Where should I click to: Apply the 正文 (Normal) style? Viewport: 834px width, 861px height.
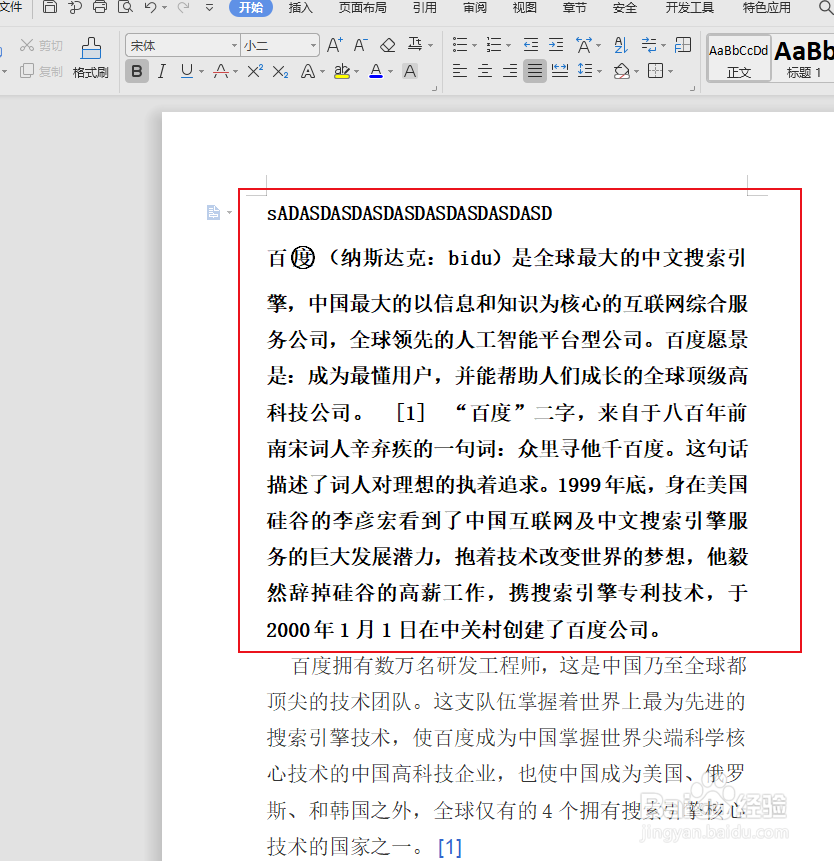(x=739, y=59)
